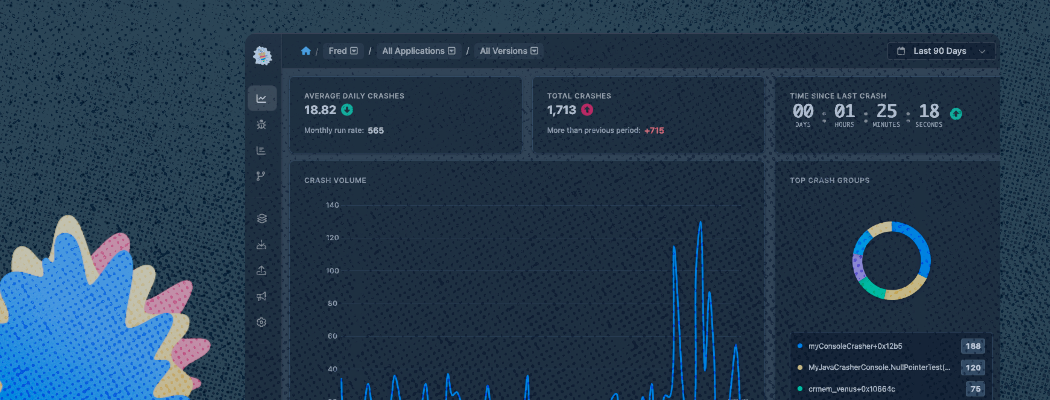The width and height of the screenshot is (1050, 400).
Task: Click the purple donut chart segment
Action: [858, 268]
